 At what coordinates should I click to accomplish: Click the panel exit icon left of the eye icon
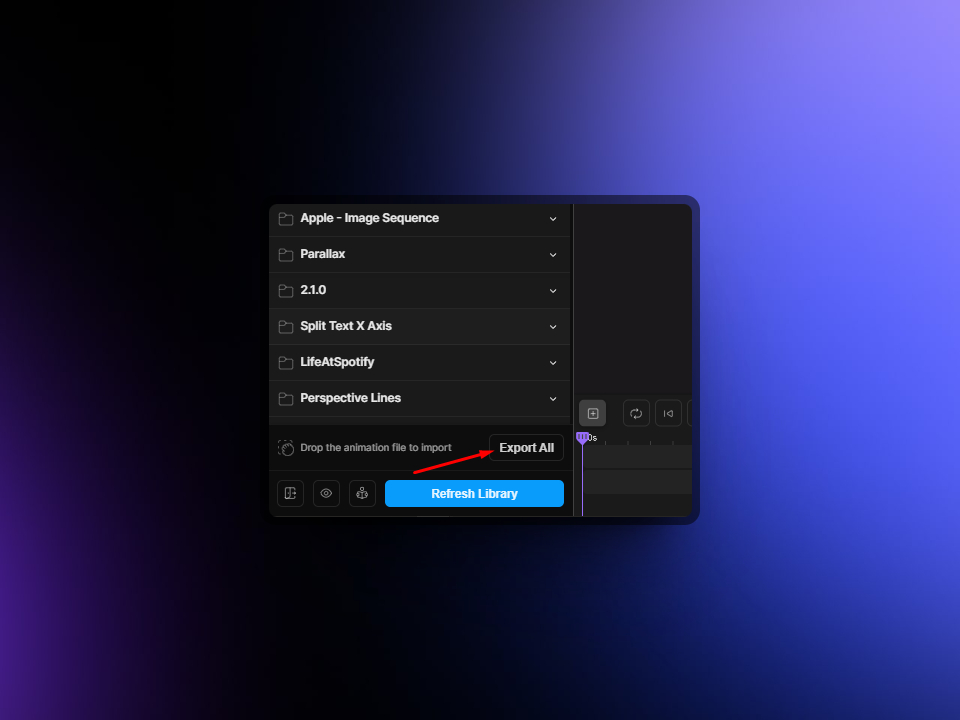click(x=290, y=493)
